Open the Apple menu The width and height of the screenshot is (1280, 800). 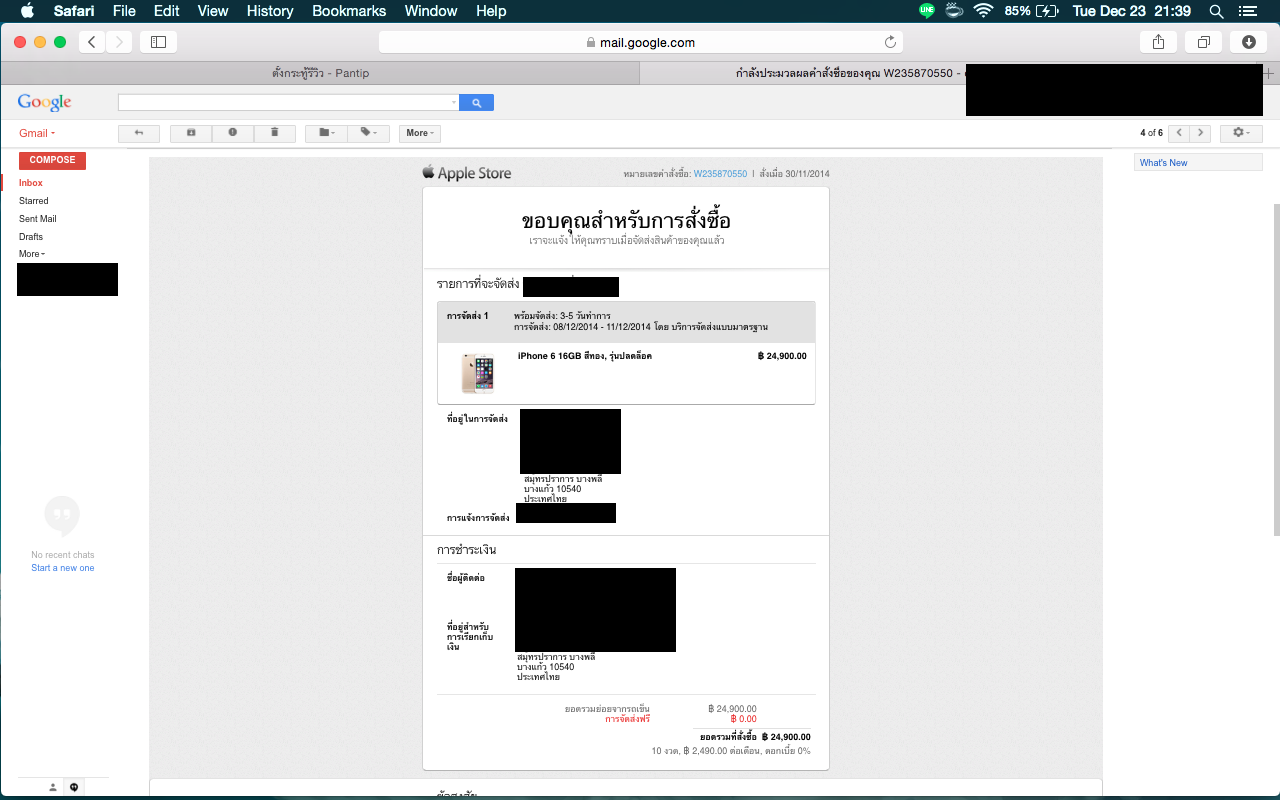click(27, 11)
